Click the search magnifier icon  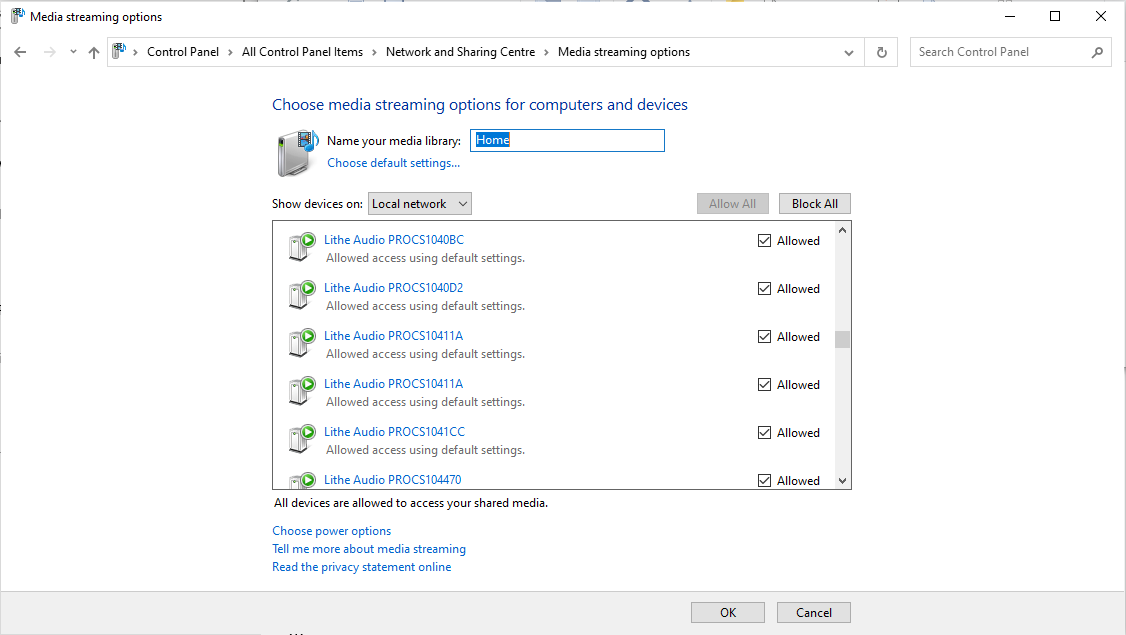(x=1097, y=52)
